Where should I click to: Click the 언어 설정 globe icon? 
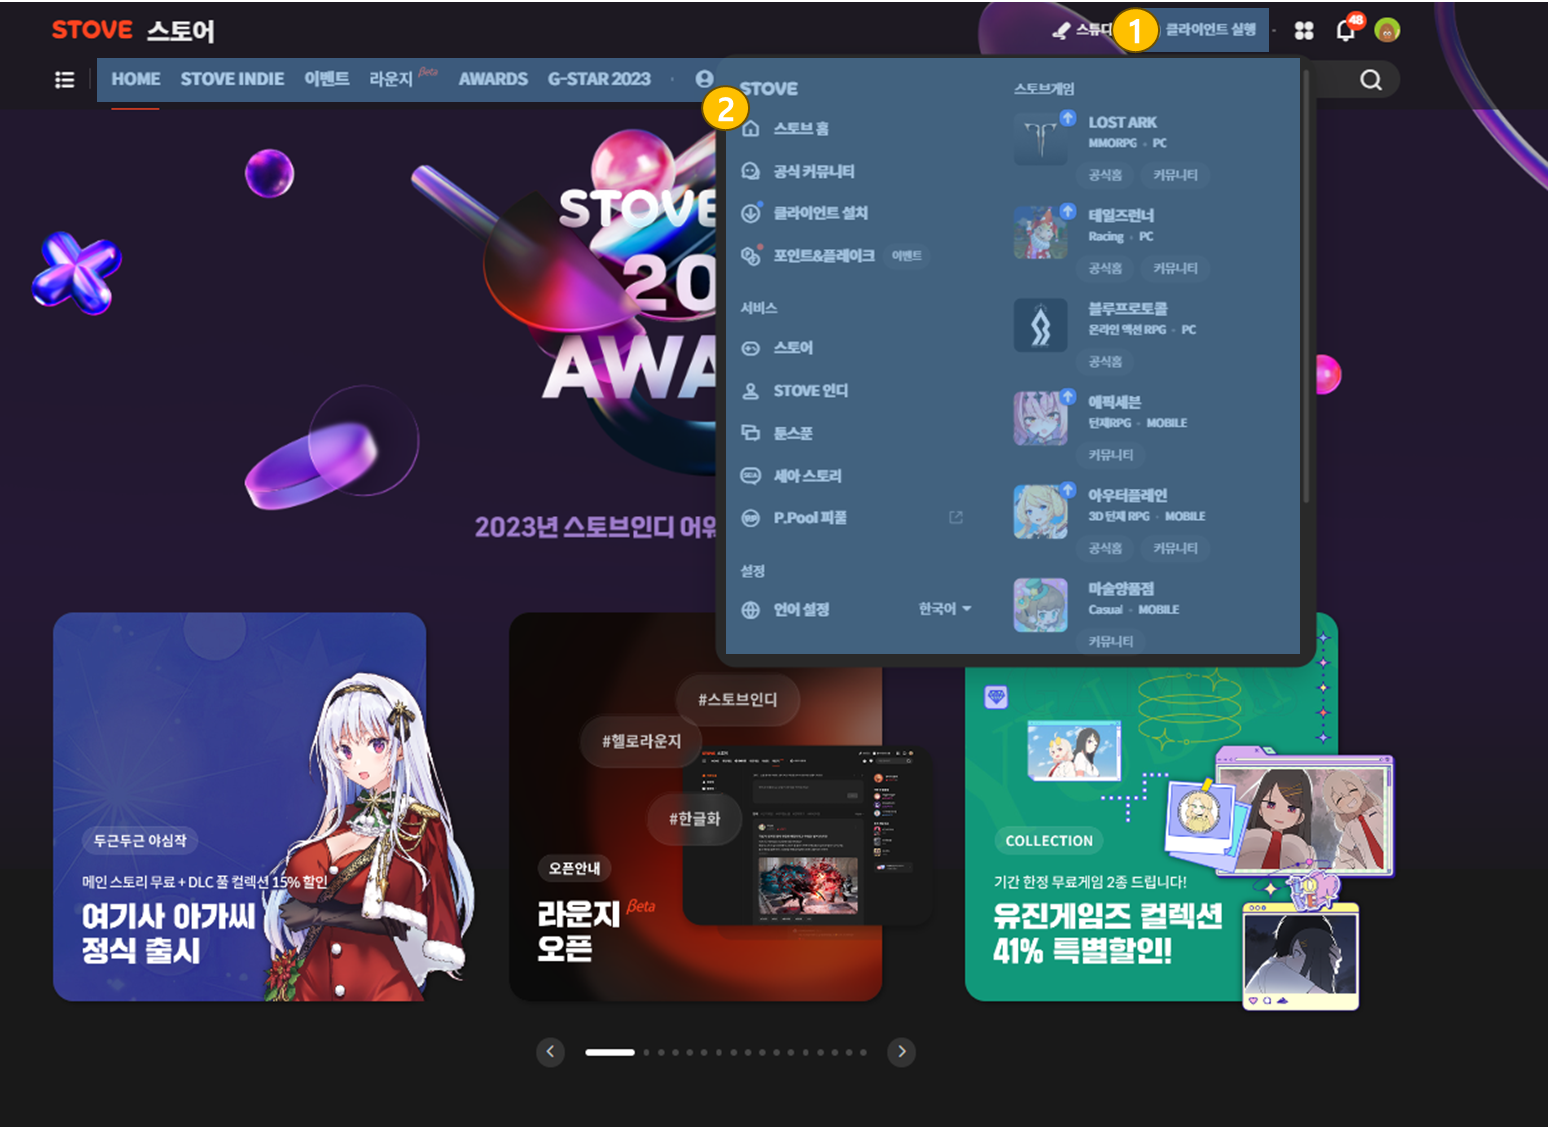coord(751,610)
